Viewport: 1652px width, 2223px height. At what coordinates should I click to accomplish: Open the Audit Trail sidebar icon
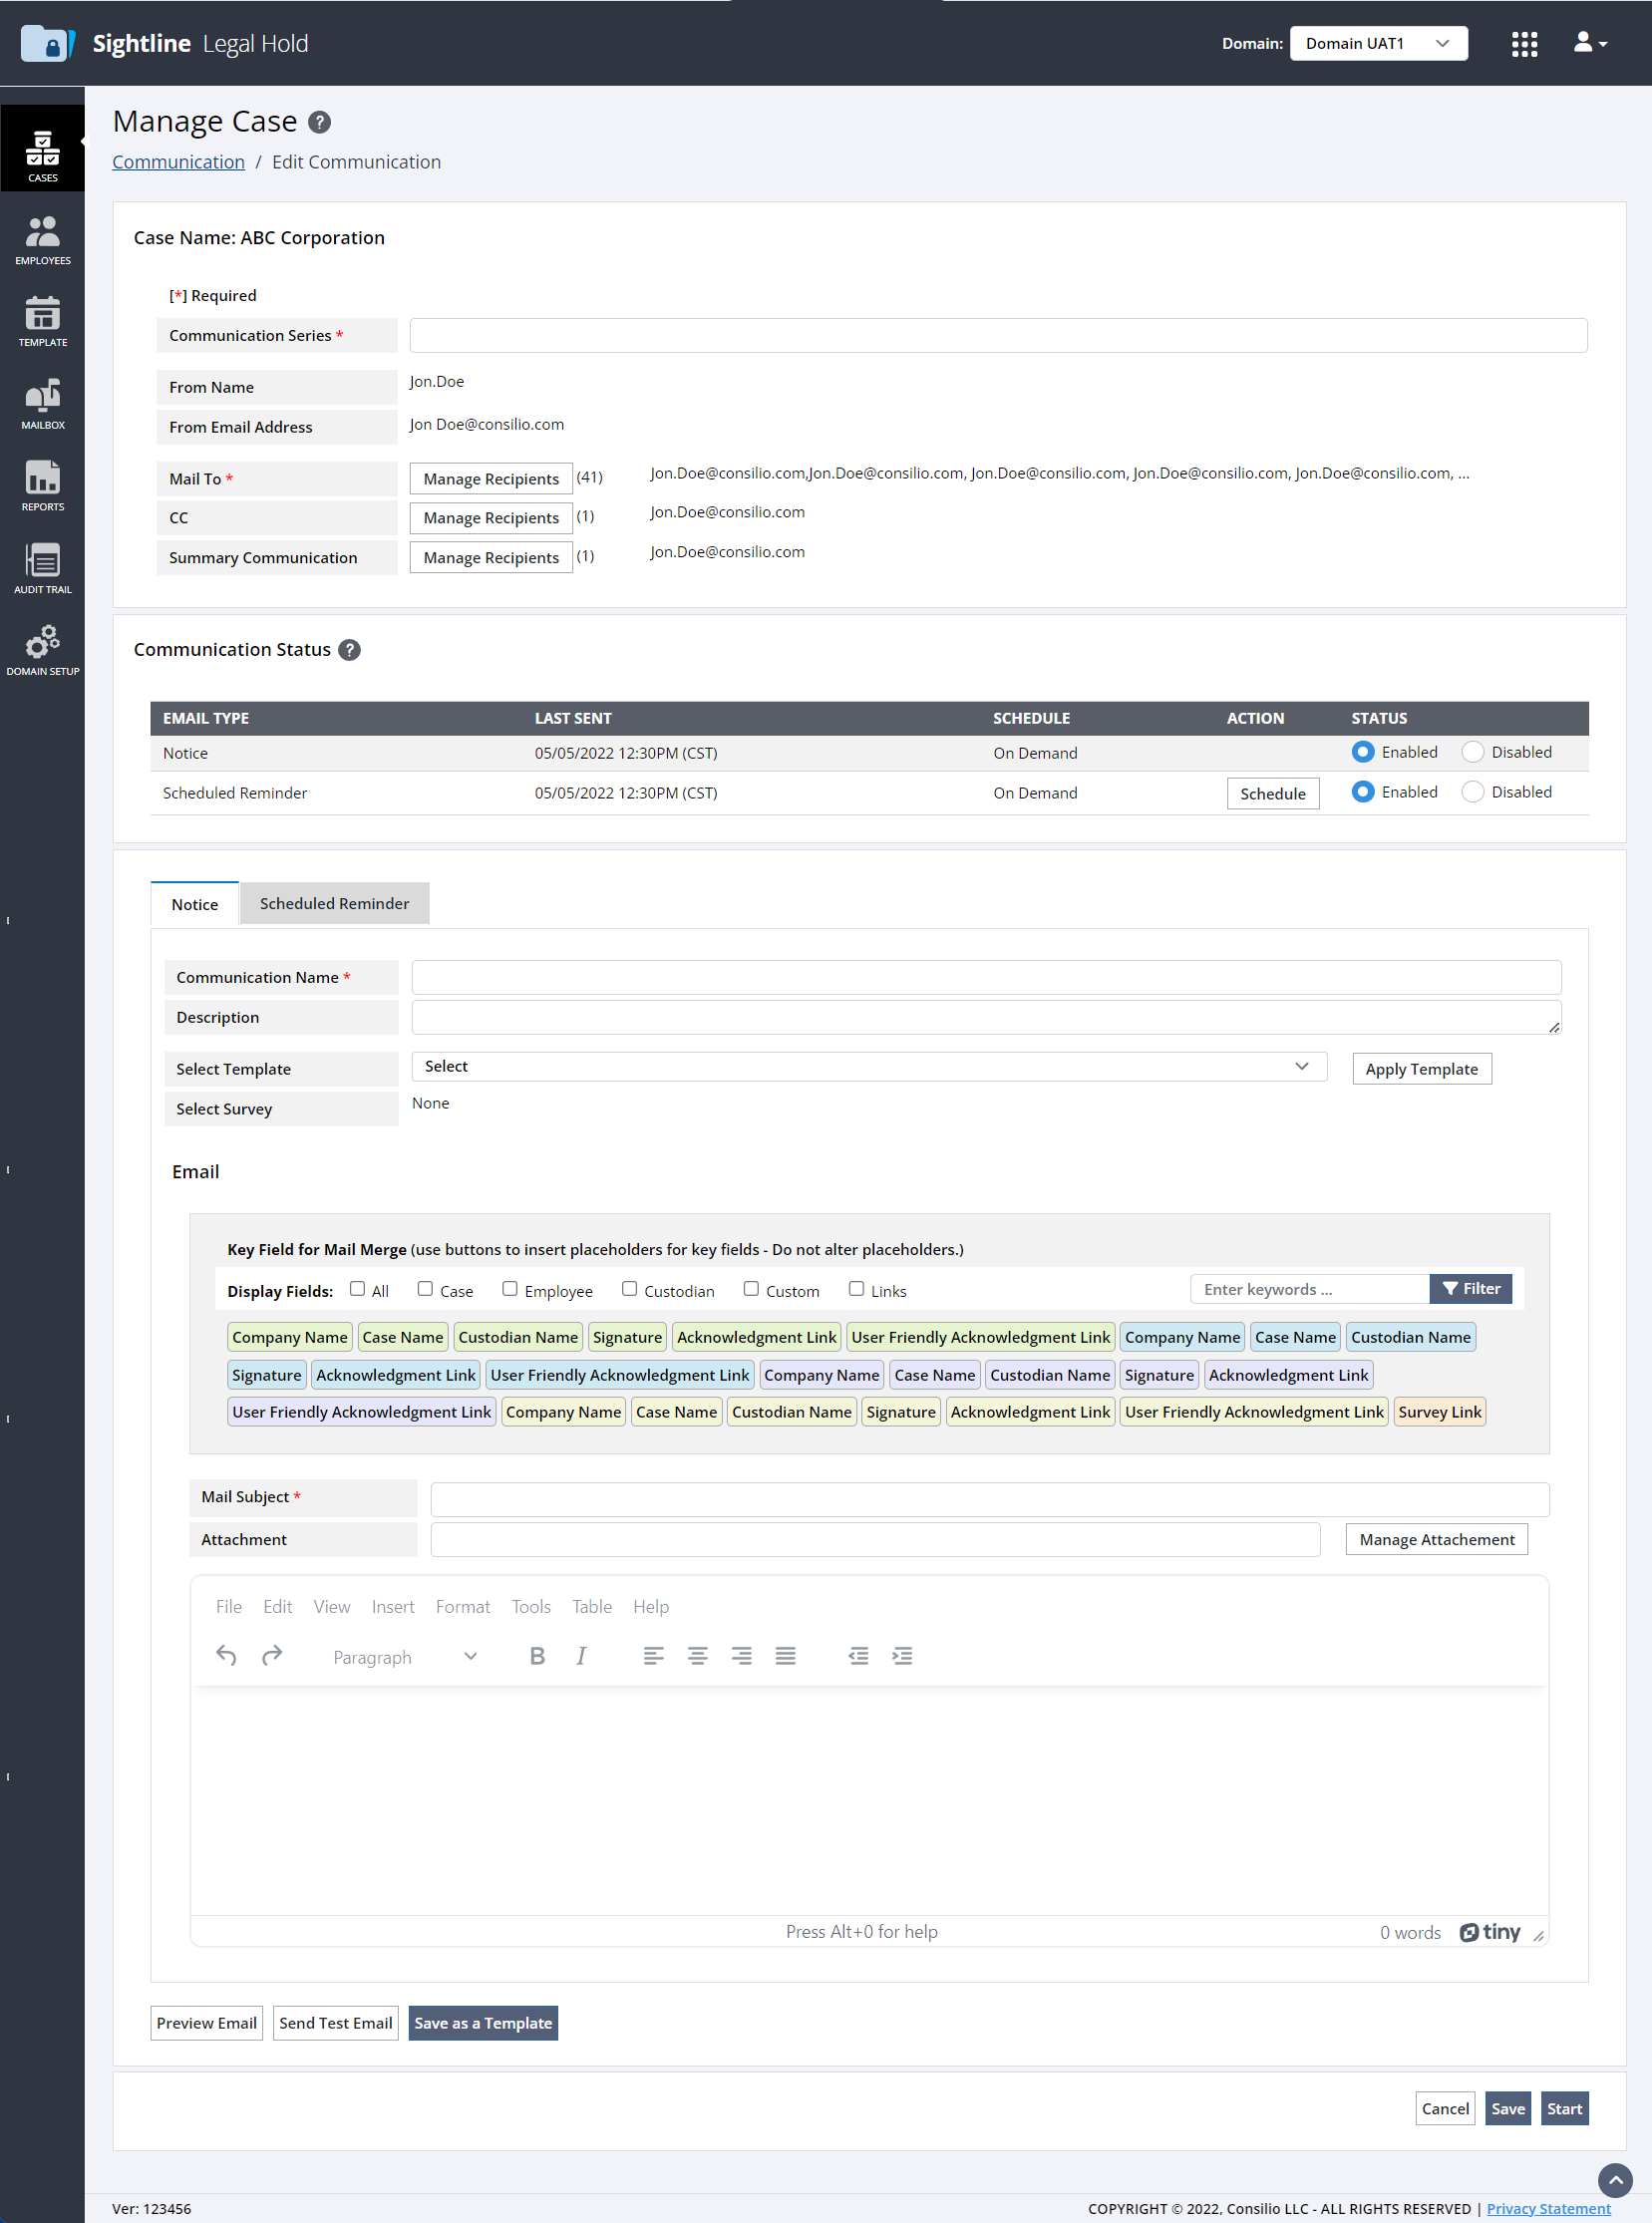(x=42, y=569)
